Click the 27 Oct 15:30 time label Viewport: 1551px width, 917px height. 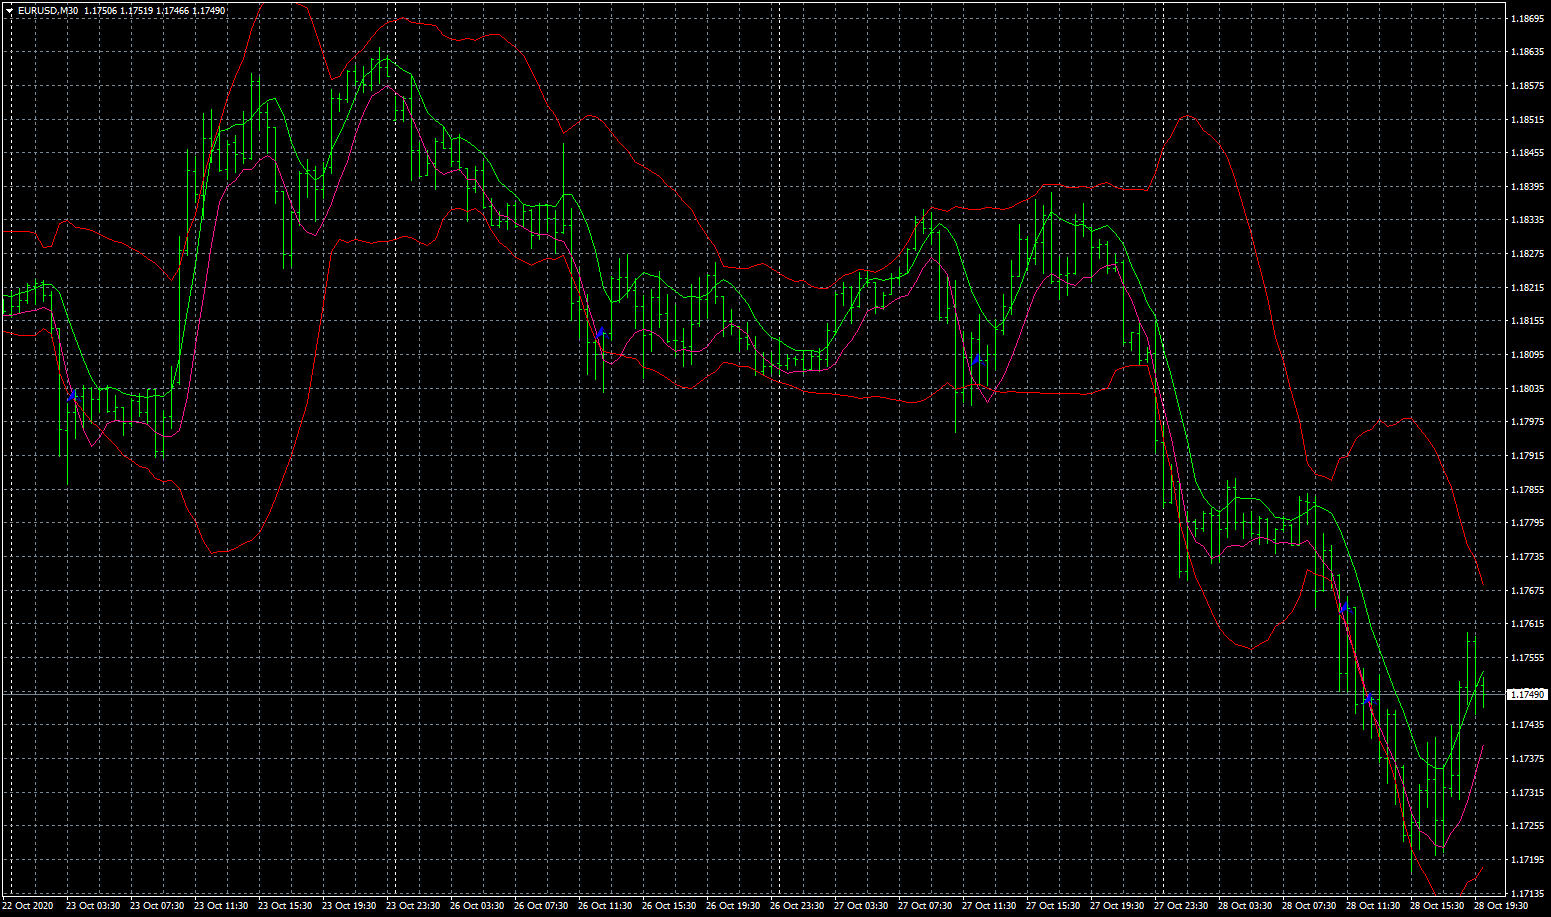pos(1053,906)
